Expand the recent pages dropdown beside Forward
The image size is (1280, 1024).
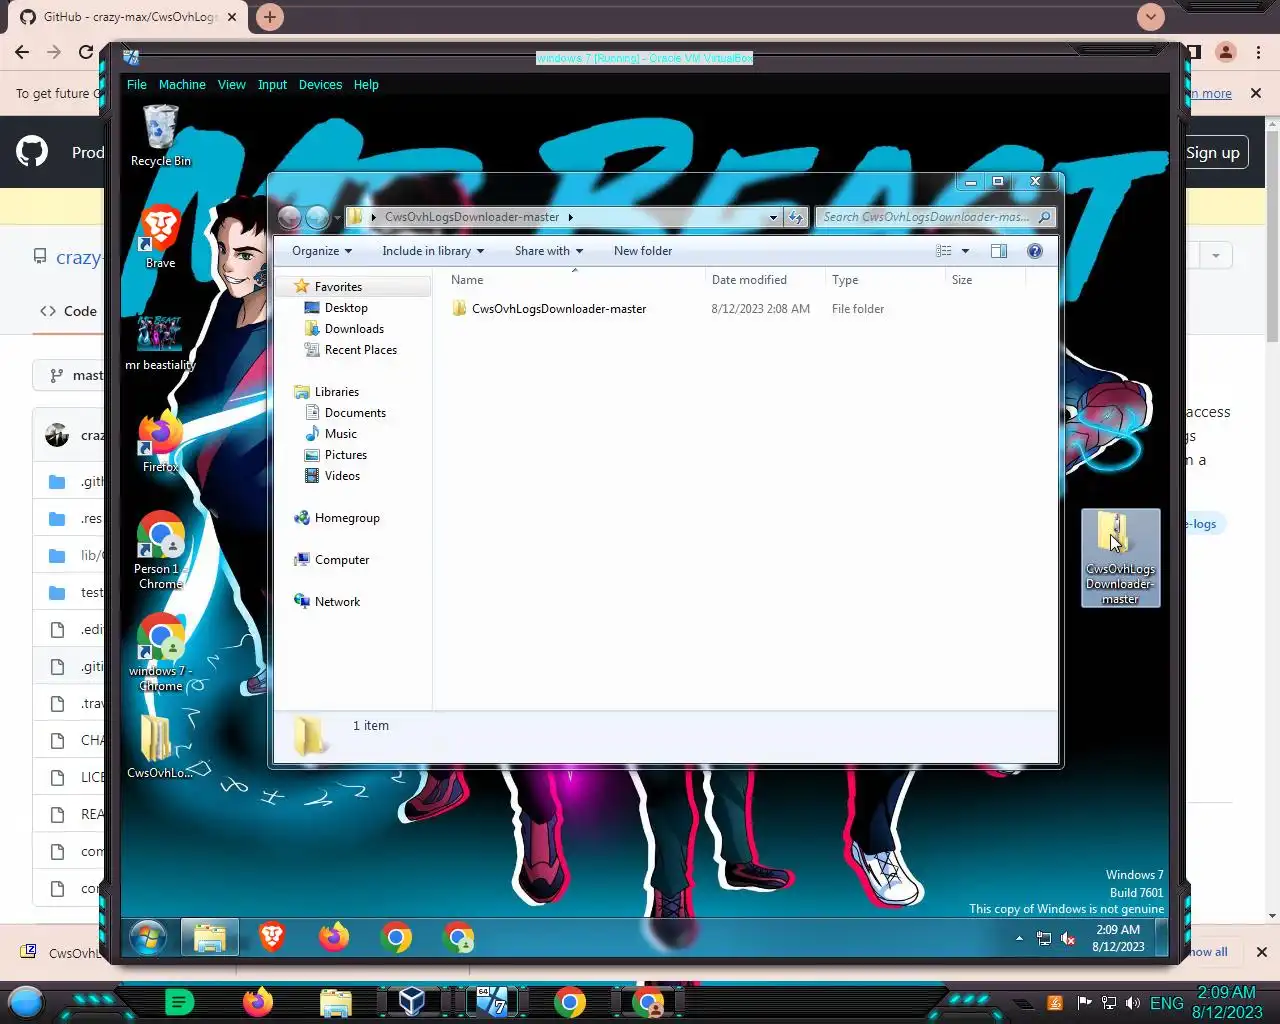click(337, 218)
